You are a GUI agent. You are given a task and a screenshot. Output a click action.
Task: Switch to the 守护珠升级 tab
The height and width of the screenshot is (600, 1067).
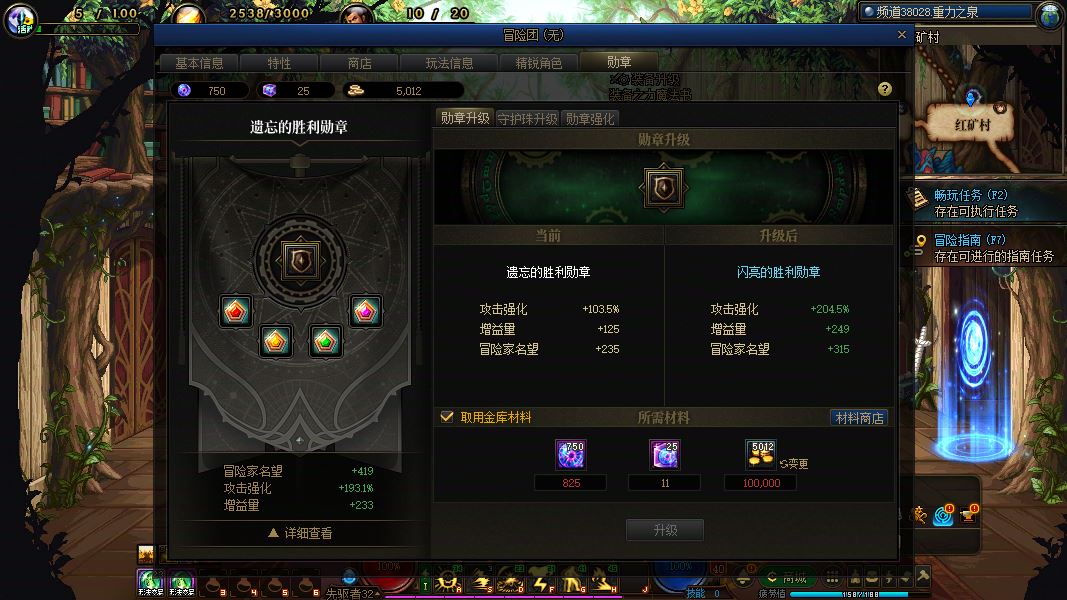[x=527, y=119]
